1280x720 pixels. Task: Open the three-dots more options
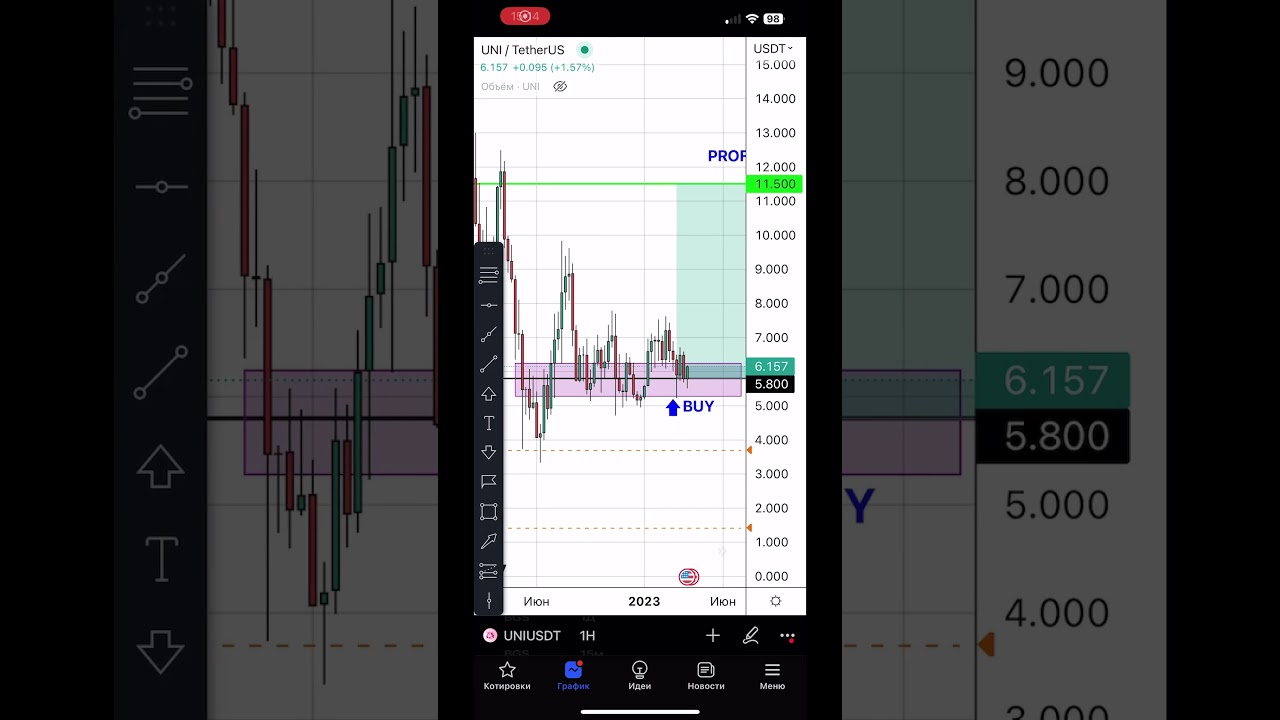(787, 636)
